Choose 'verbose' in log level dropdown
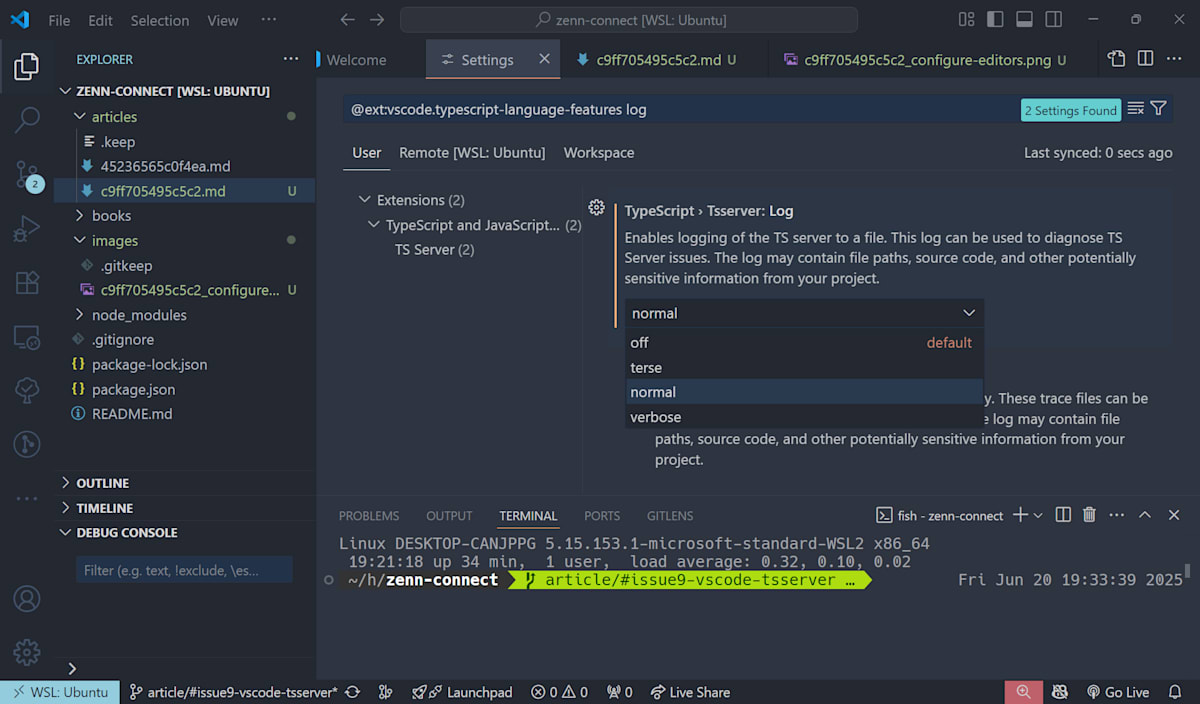Image resolution: width=1200 pixels, height=704 pixels. tap(804, 417)
